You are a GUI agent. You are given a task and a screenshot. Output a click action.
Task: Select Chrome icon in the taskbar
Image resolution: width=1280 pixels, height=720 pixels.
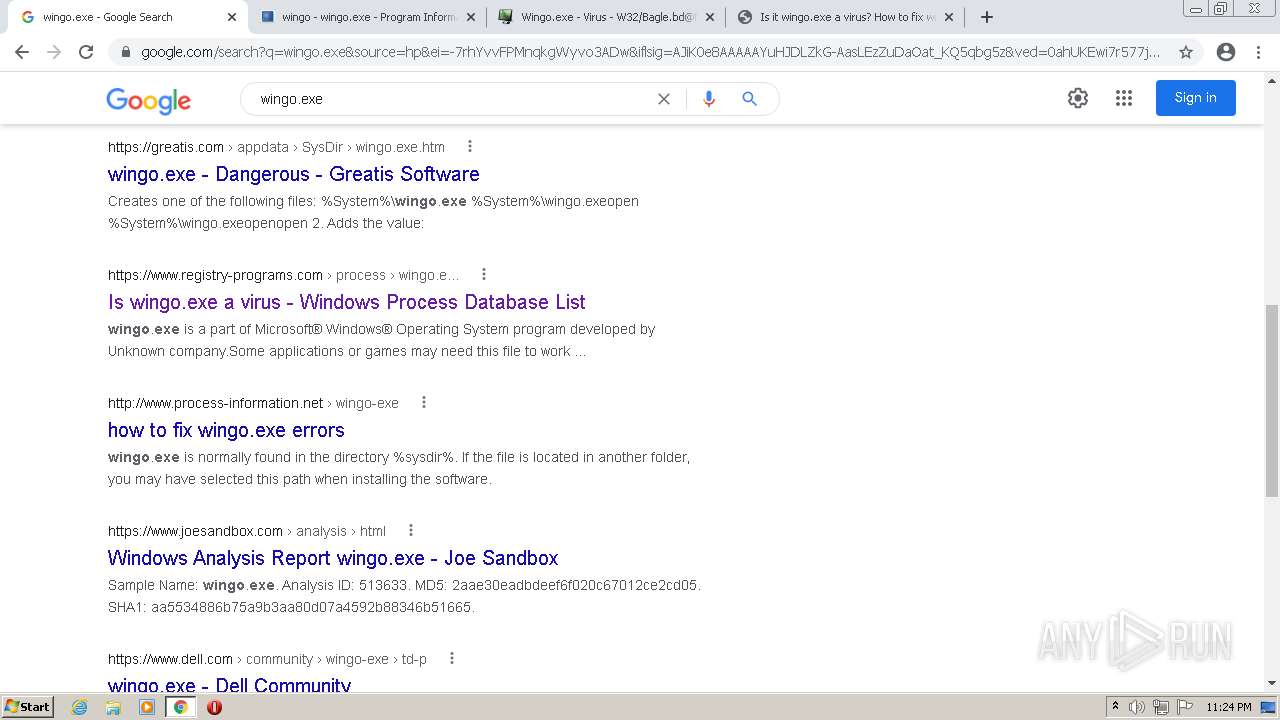[x=180, y=707]
